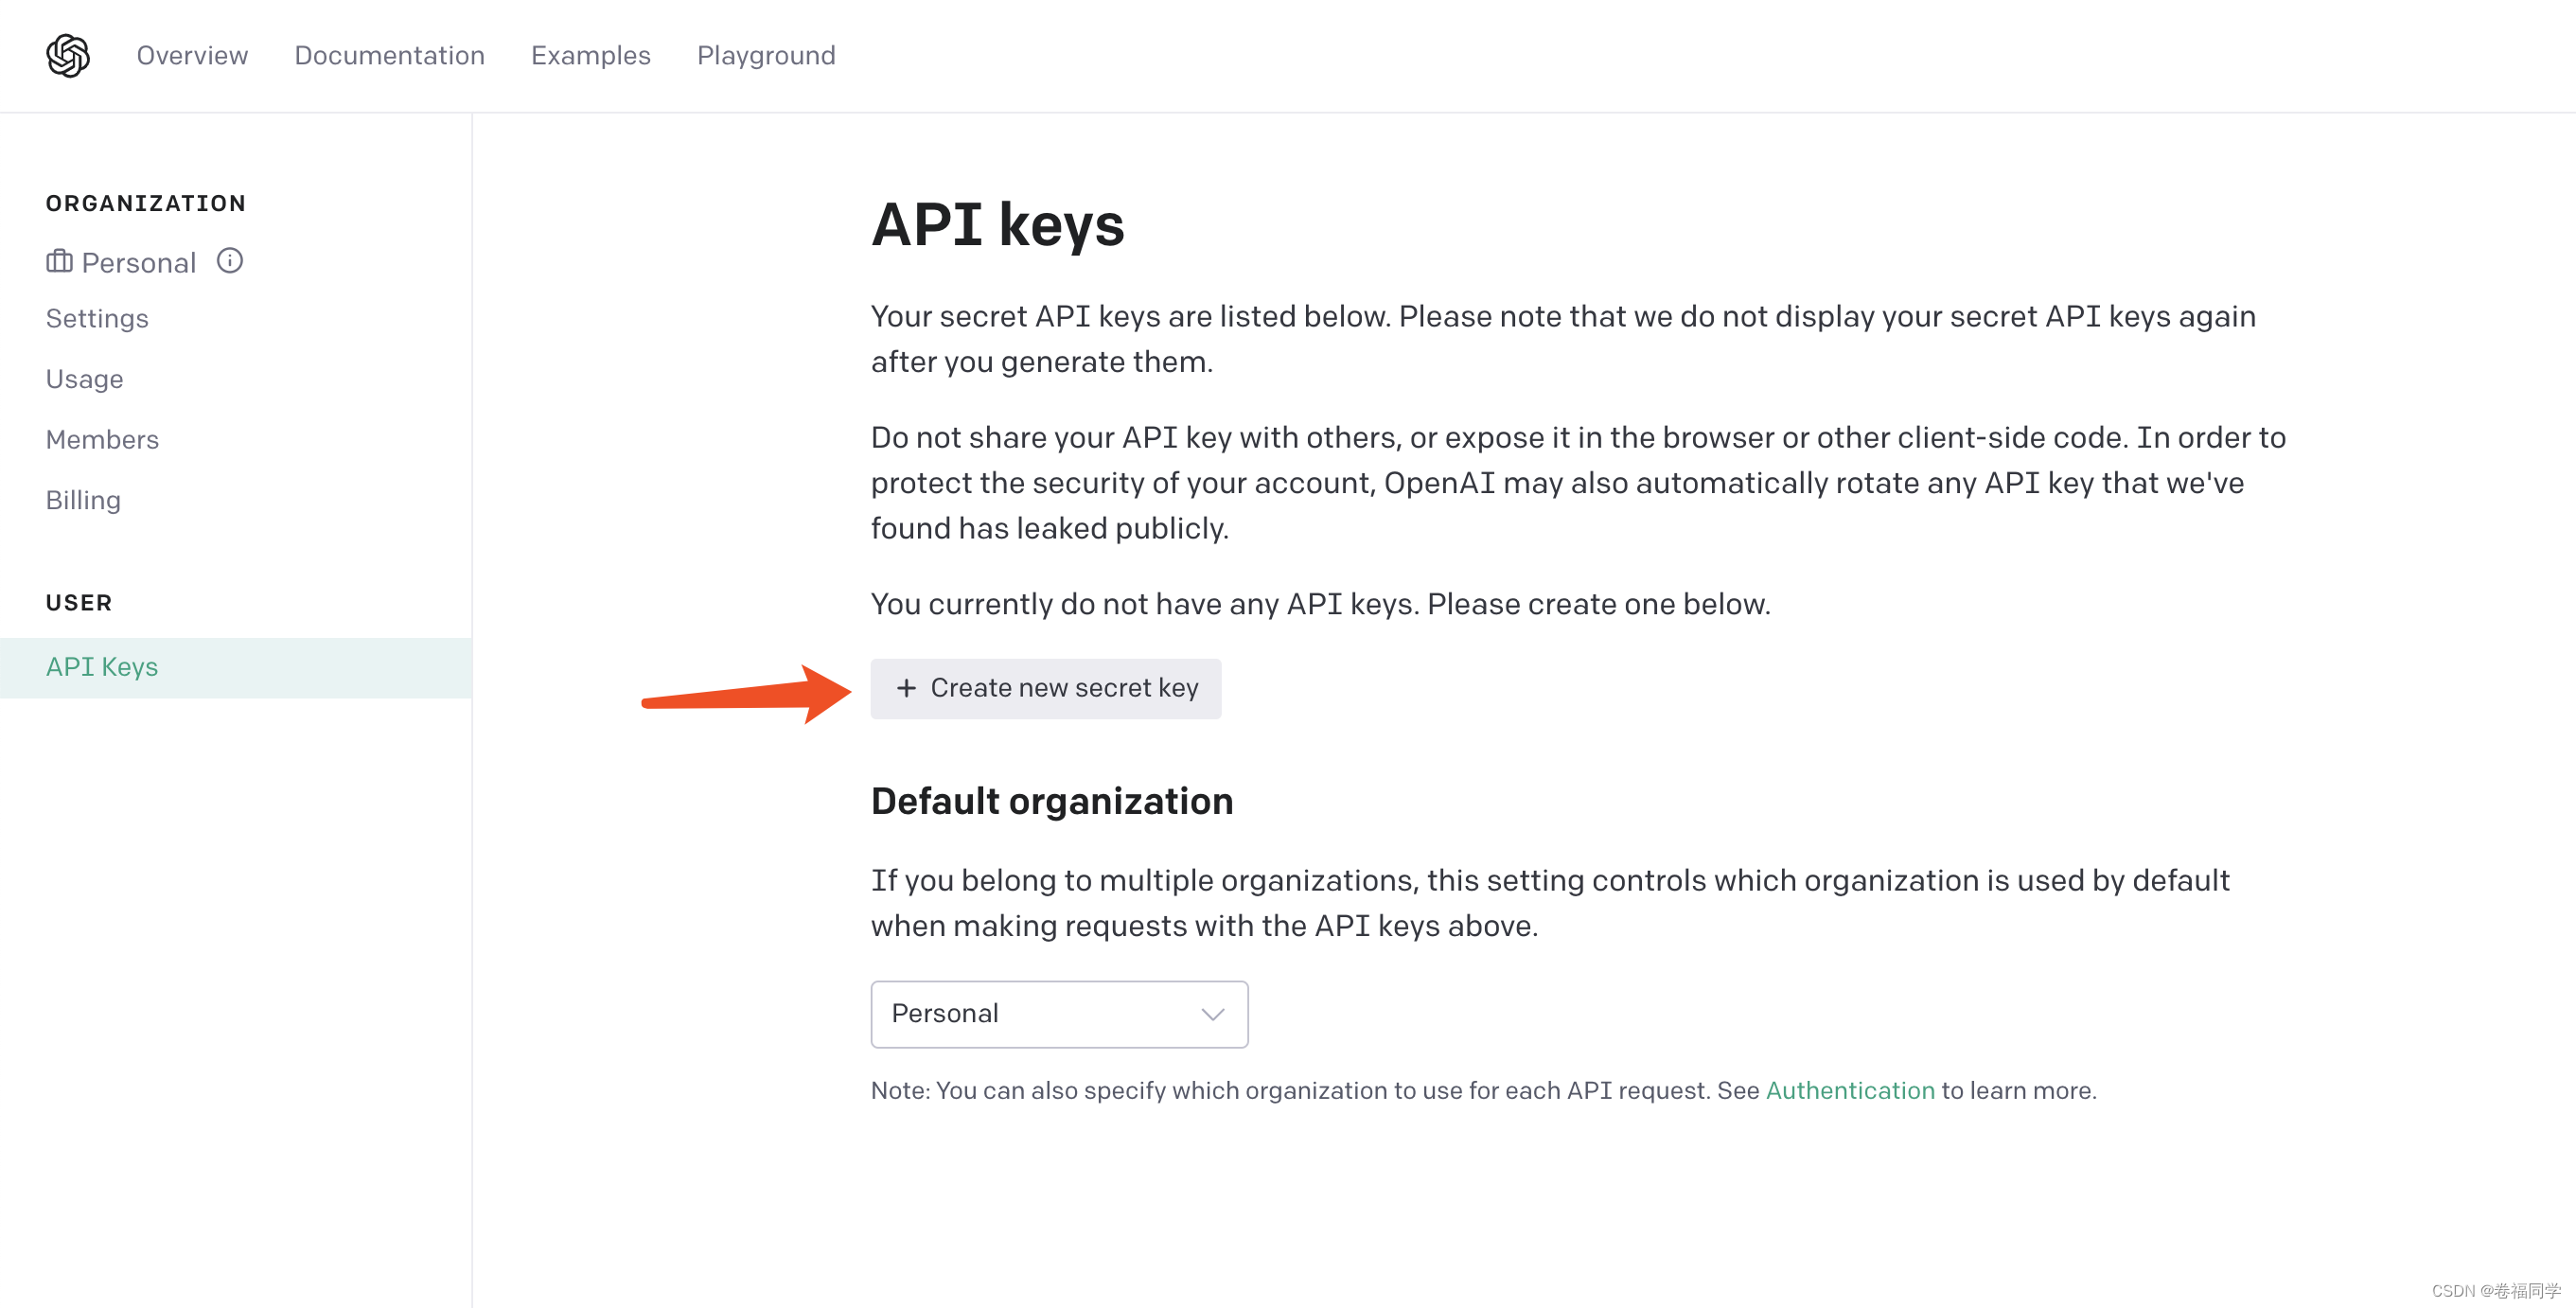Open the Playground page
2576x1308 pixels.
point(766,55)
